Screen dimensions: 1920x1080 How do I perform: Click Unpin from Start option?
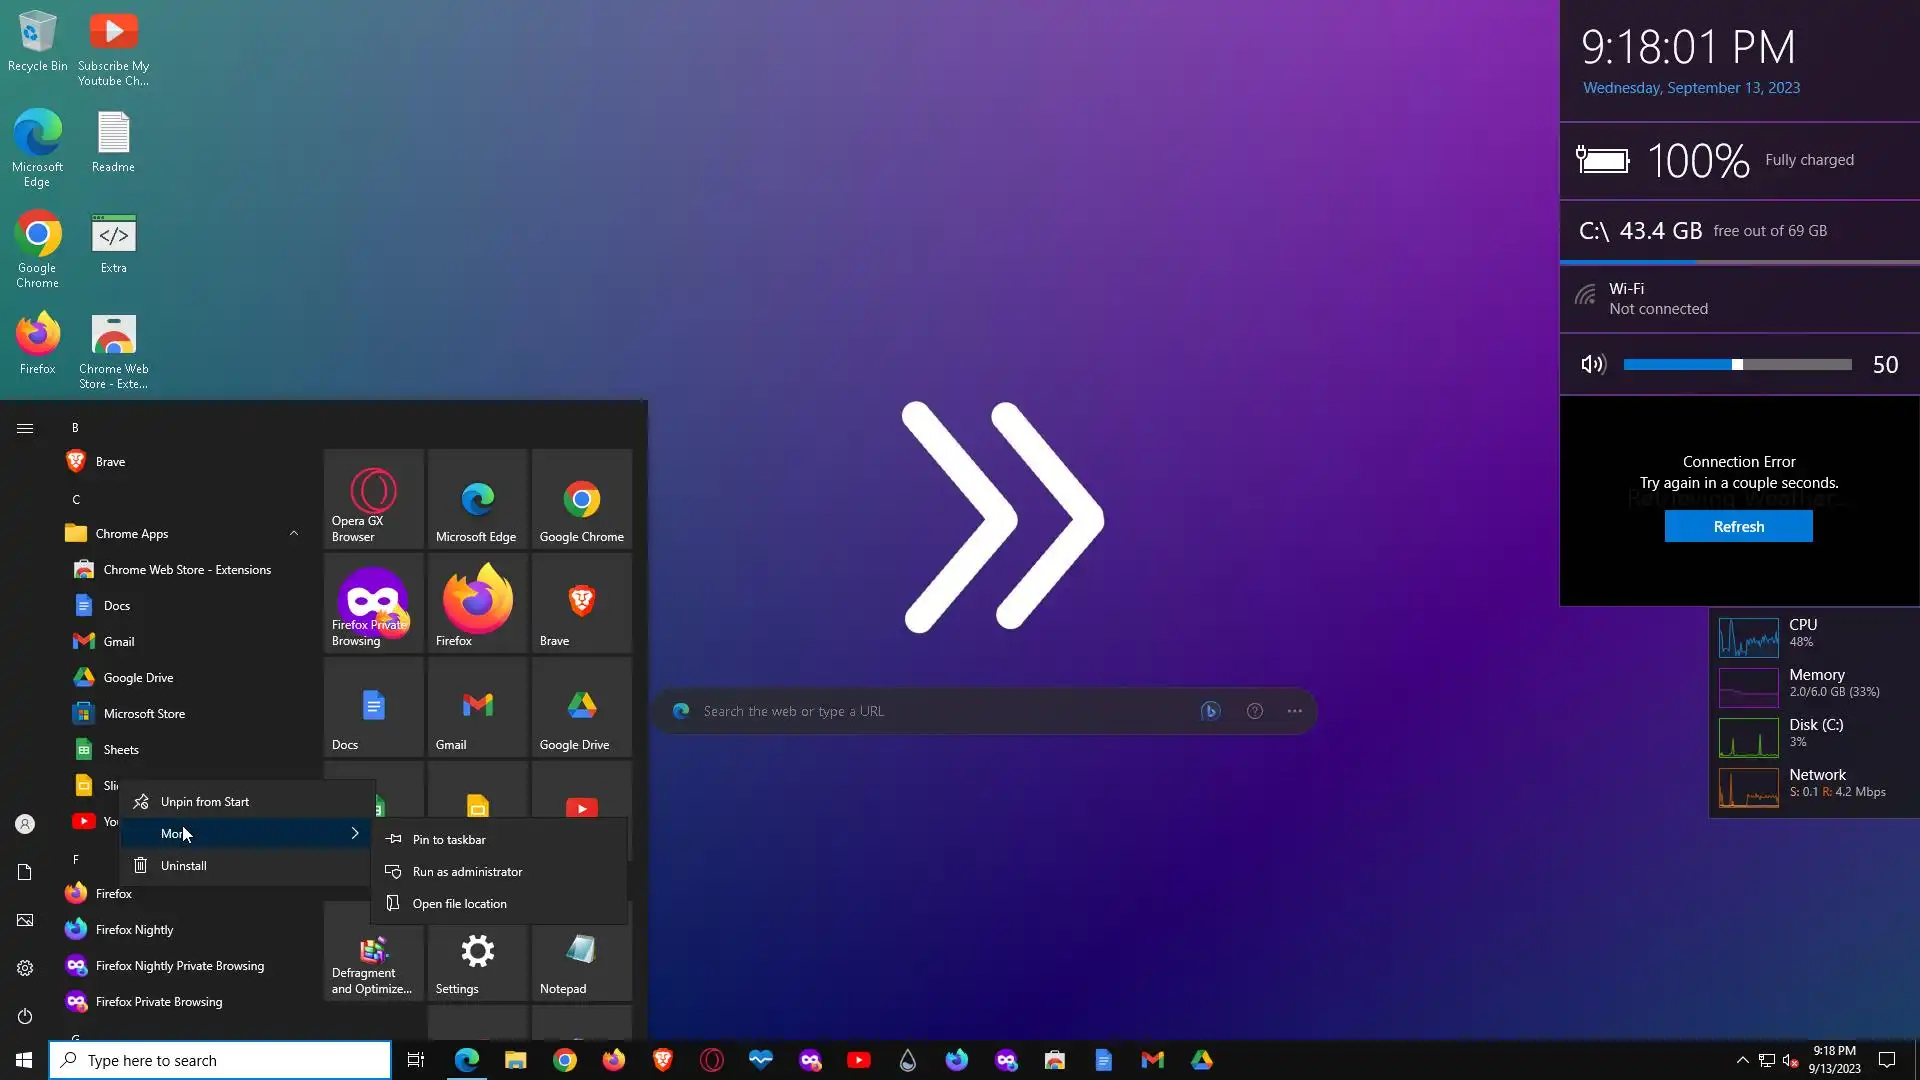pos(205,802)
